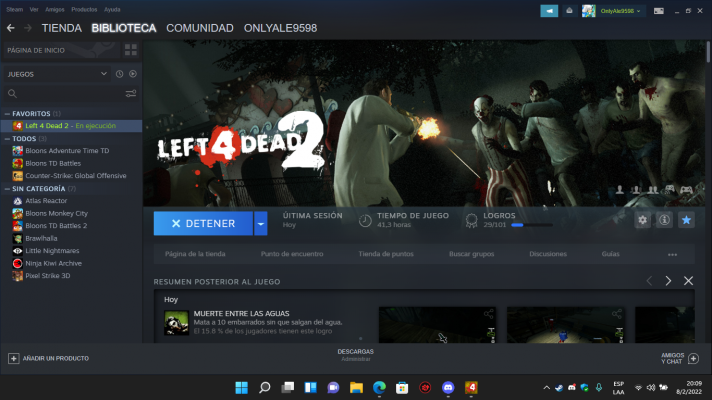Open advanced filter options beside search
The image size is (712, 400).
point(131,94)
